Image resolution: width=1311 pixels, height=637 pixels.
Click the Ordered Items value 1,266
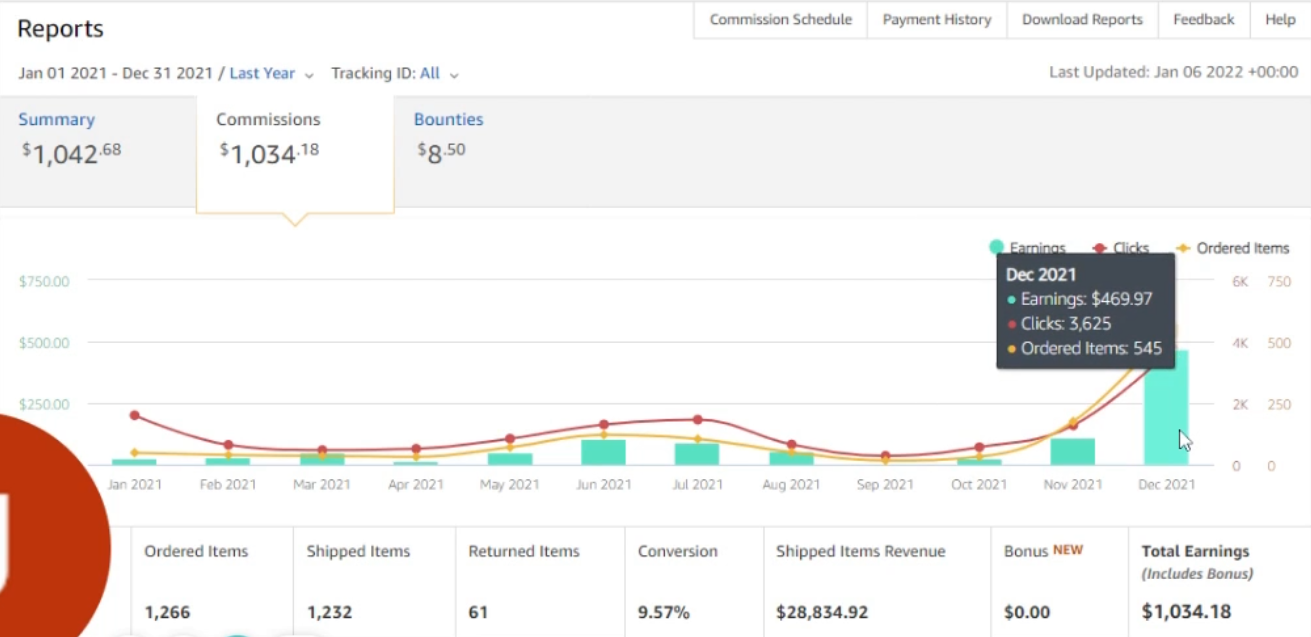pos(167,612)
